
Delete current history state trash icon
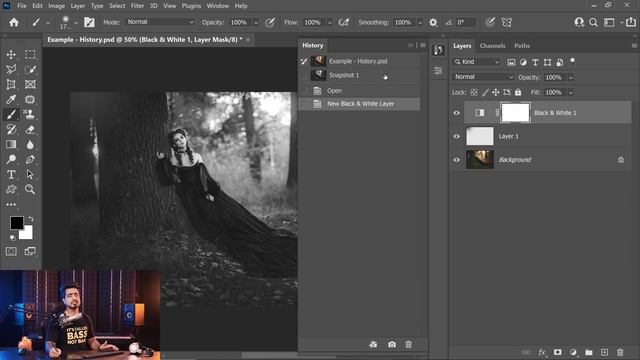pos(409,344)
